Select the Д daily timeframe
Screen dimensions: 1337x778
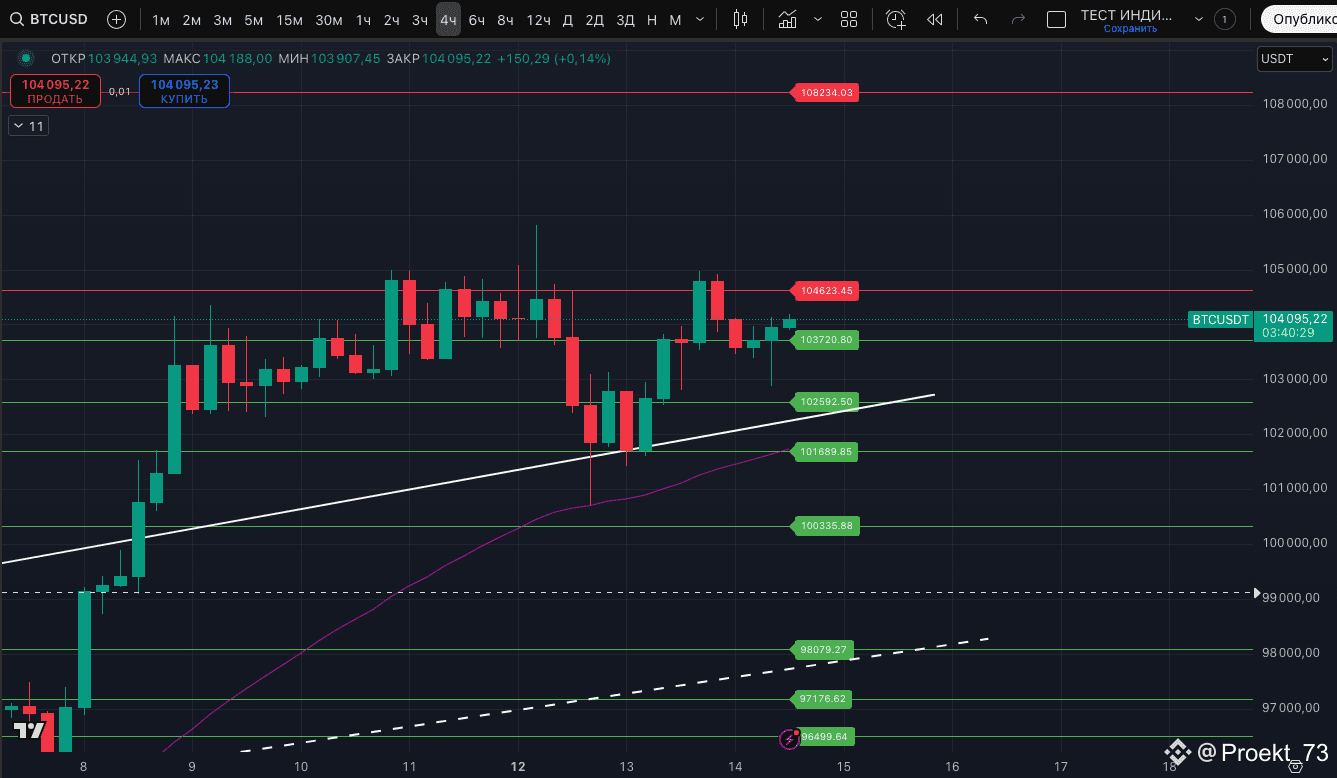point(567,19)
